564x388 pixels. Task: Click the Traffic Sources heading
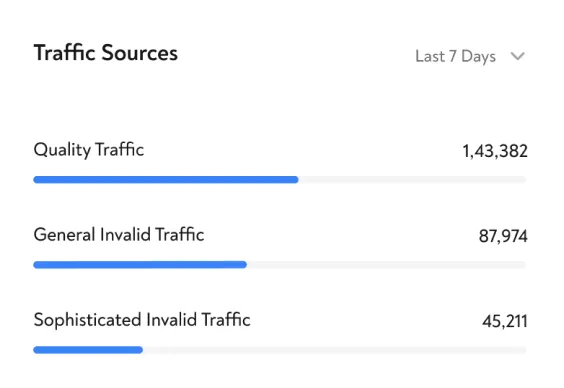click(106, 53)
